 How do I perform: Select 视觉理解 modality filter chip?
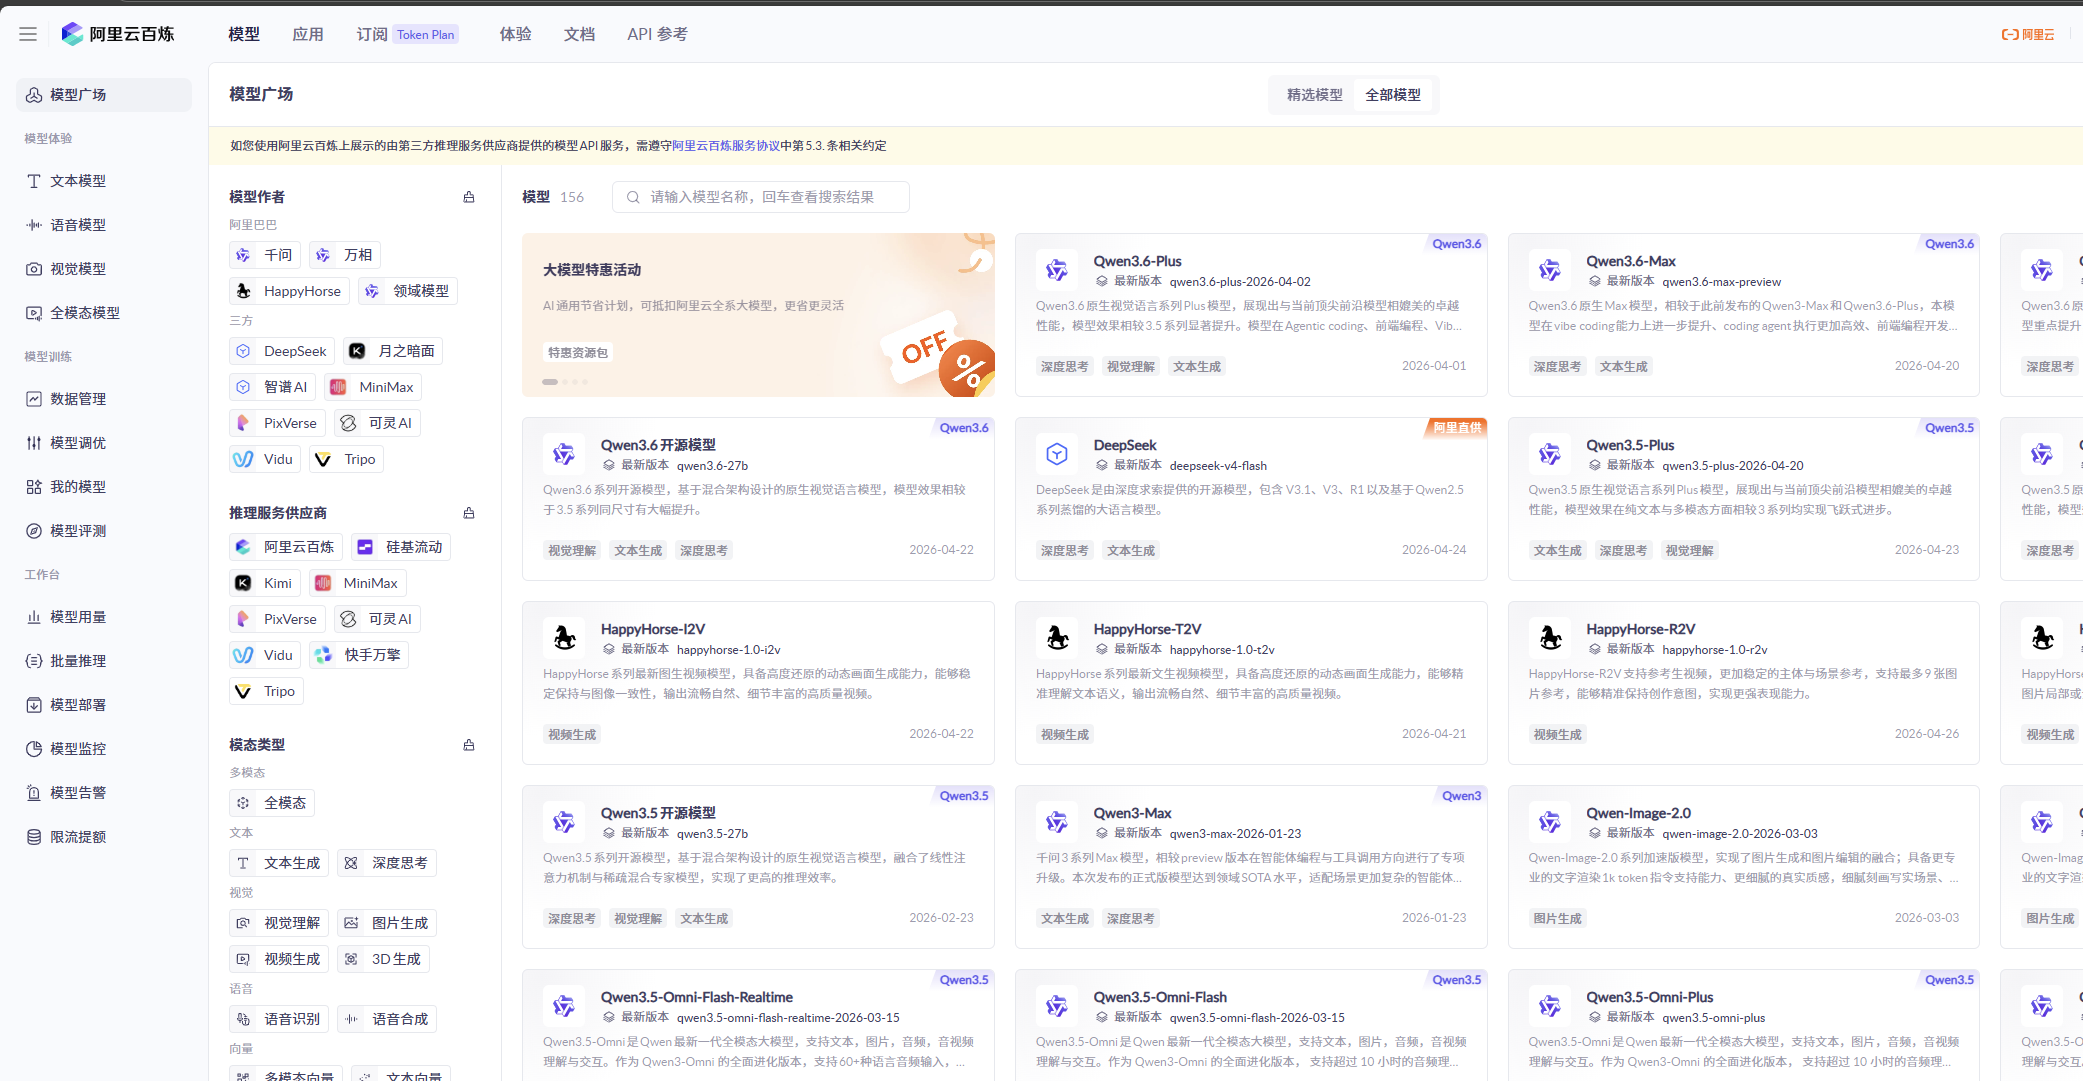[279, 923]
